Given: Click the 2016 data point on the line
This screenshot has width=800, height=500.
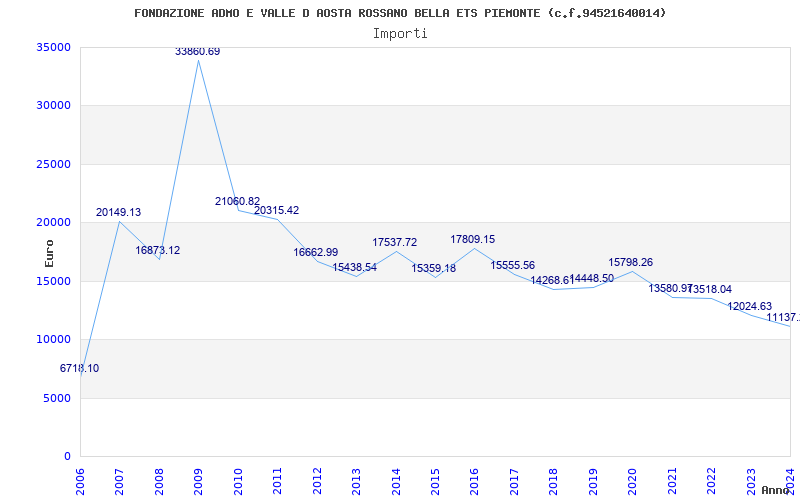Looking at the screenshot, I should (474, 248).
